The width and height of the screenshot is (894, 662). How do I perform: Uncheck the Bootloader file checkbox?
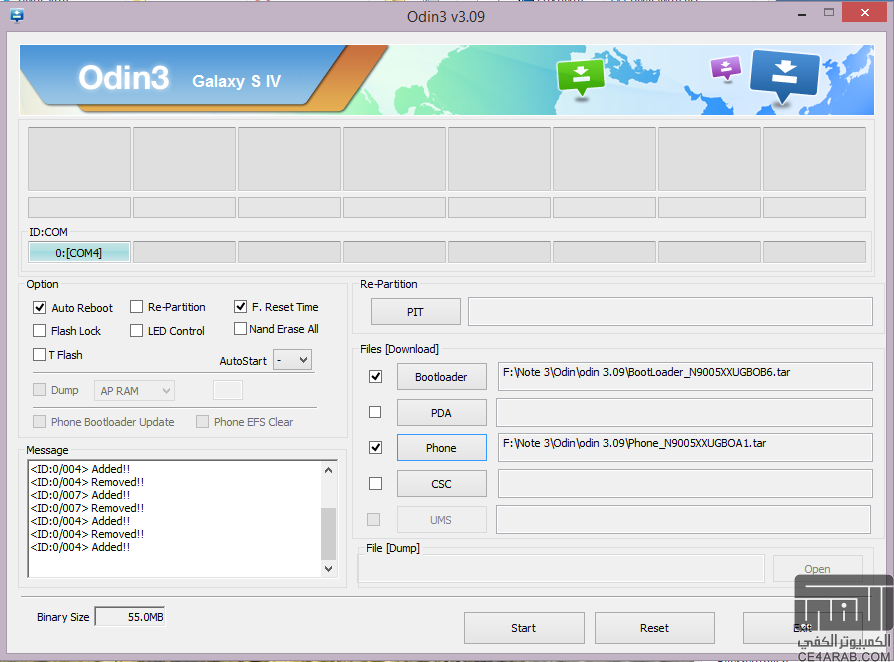375,376
